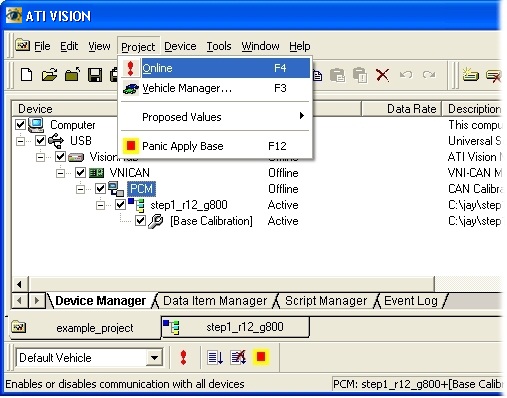
Task: Switch to the Script Manager tab
Action: pyautogui.click(x=326, y=301)
